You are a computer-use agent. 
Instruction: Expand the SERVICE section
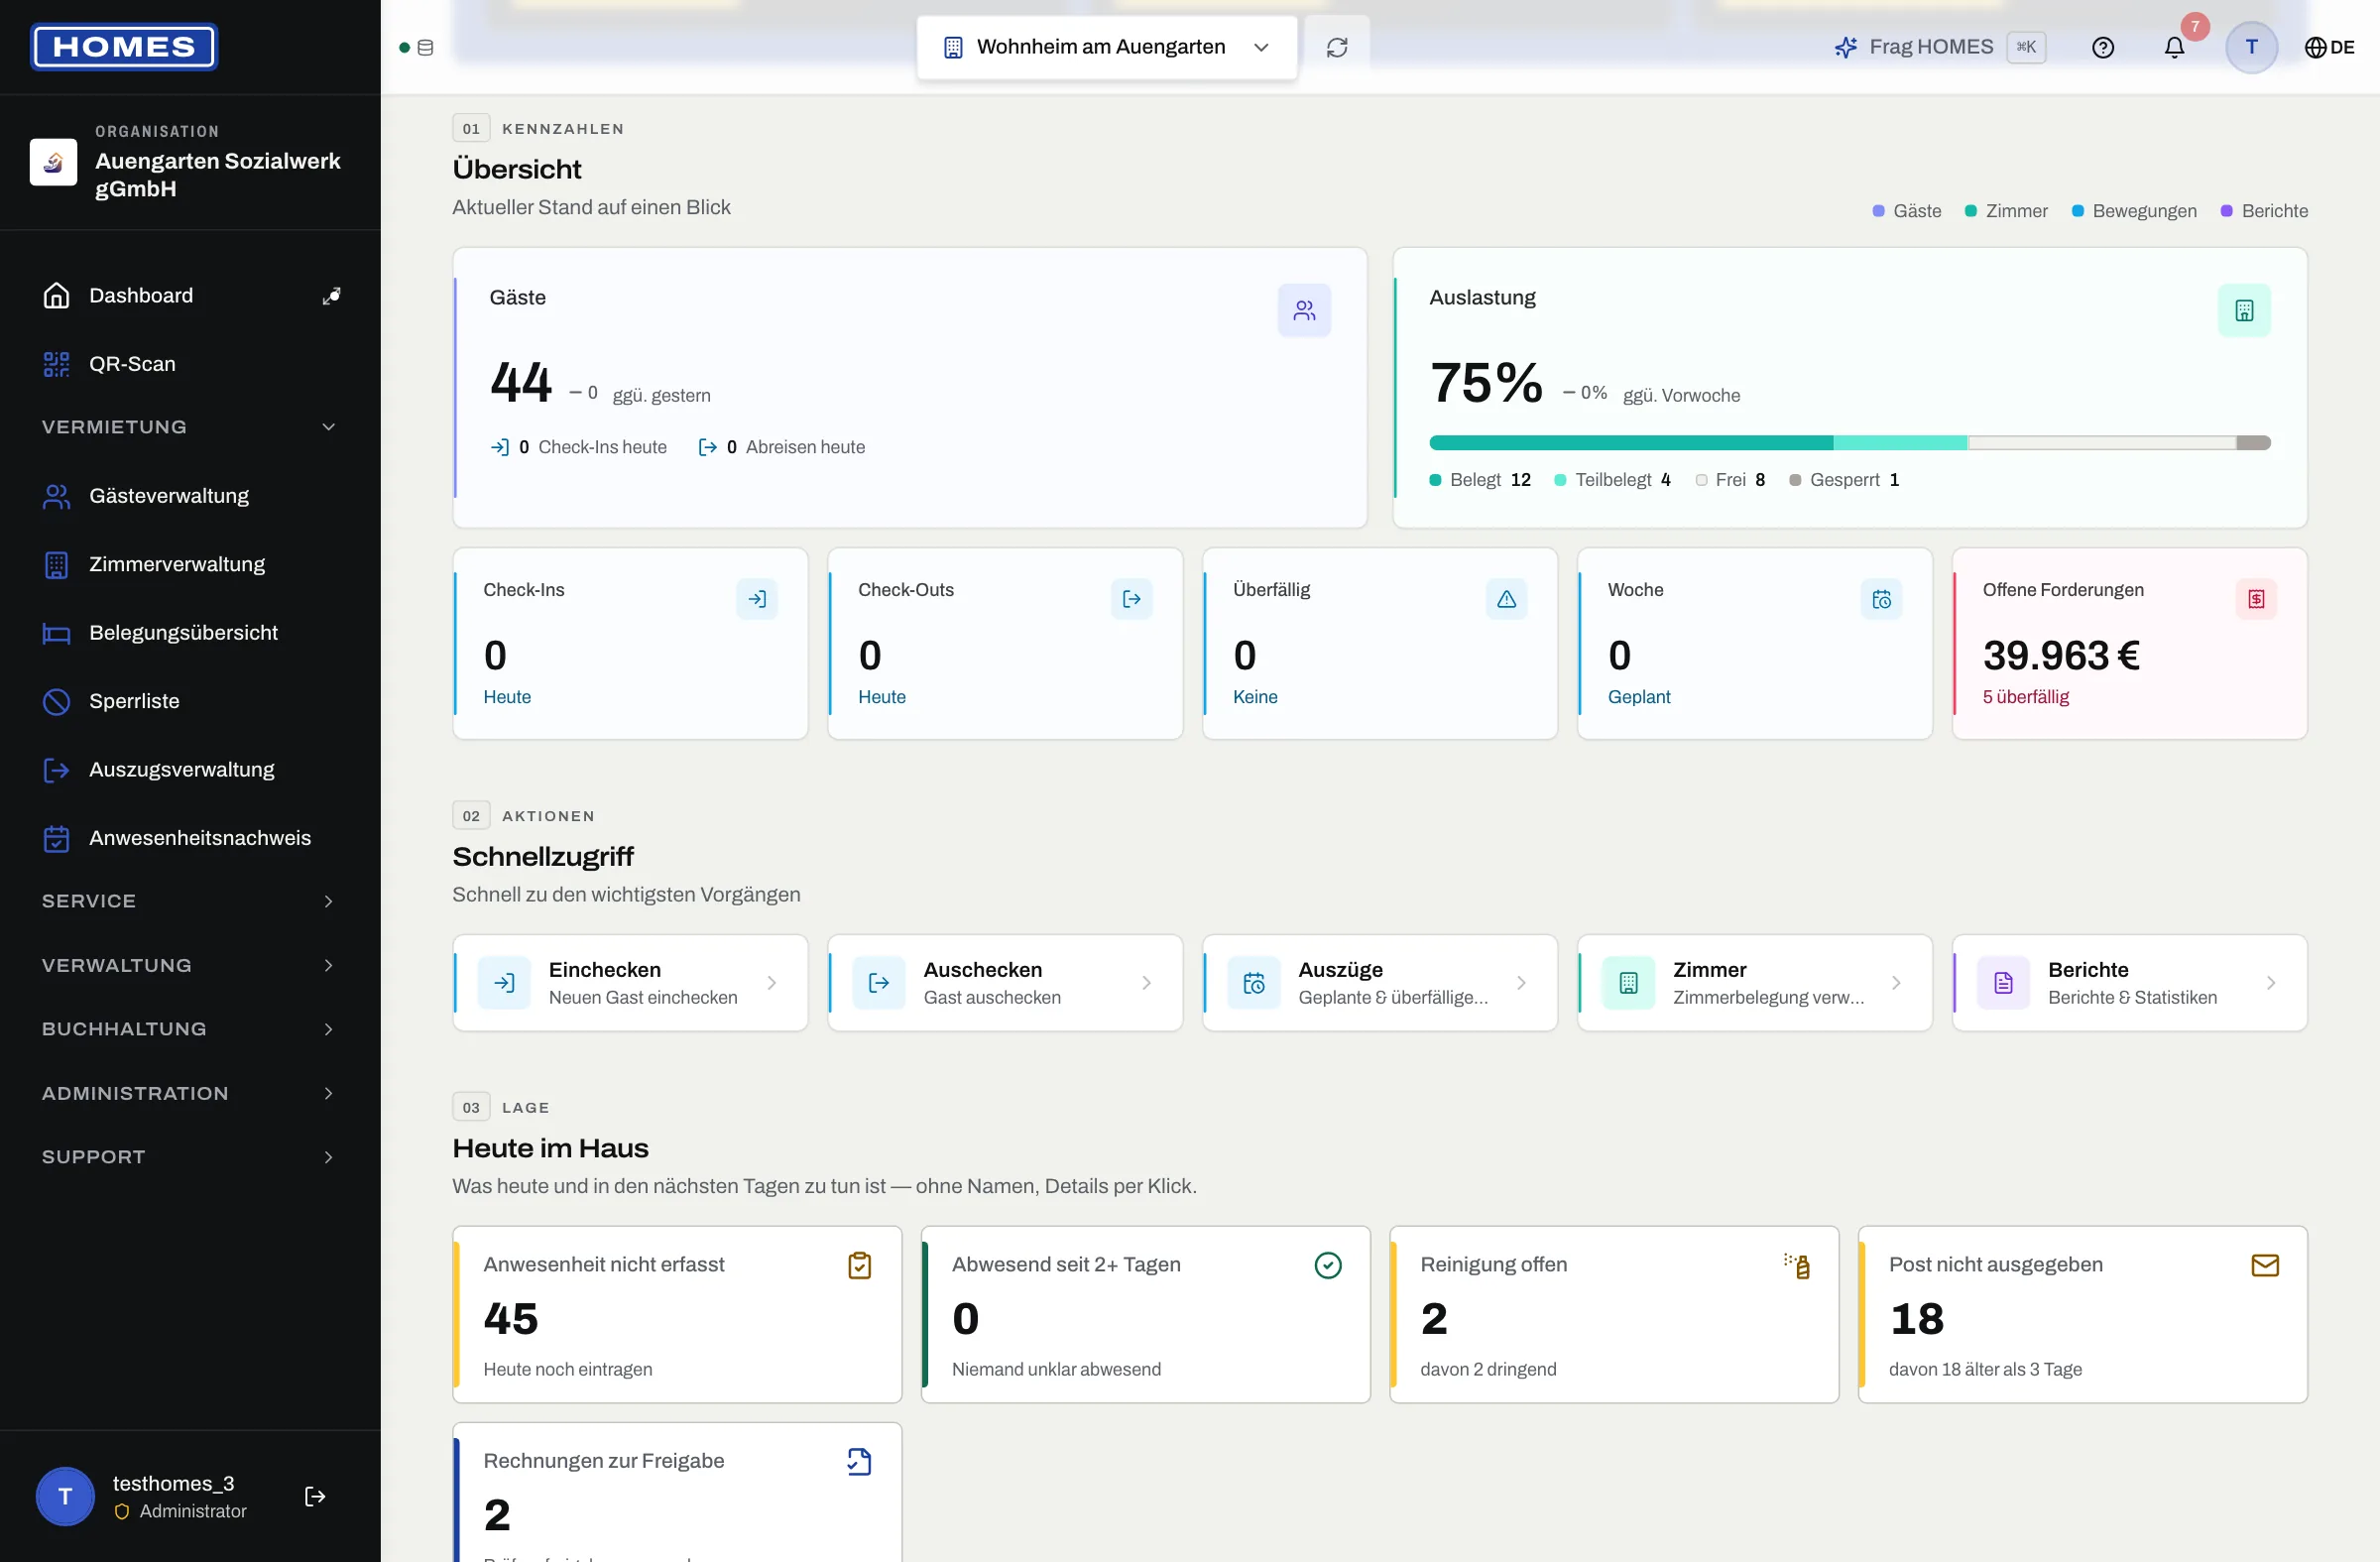[190, 901]
